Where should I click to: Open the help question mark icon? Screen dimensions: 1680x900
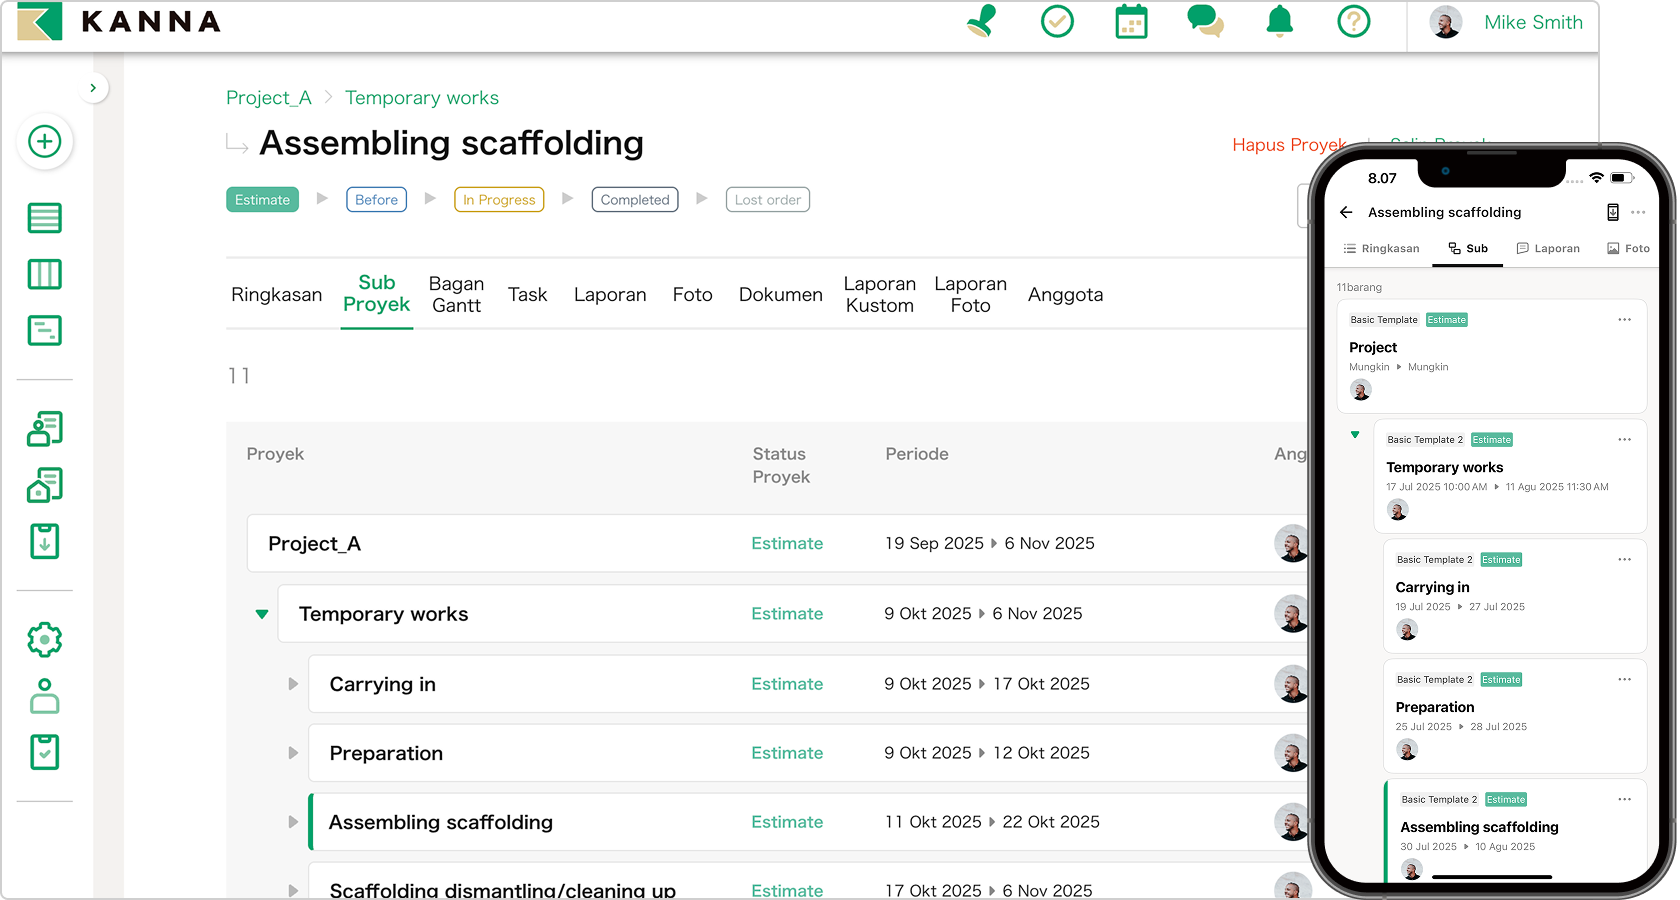[1353, 22]
